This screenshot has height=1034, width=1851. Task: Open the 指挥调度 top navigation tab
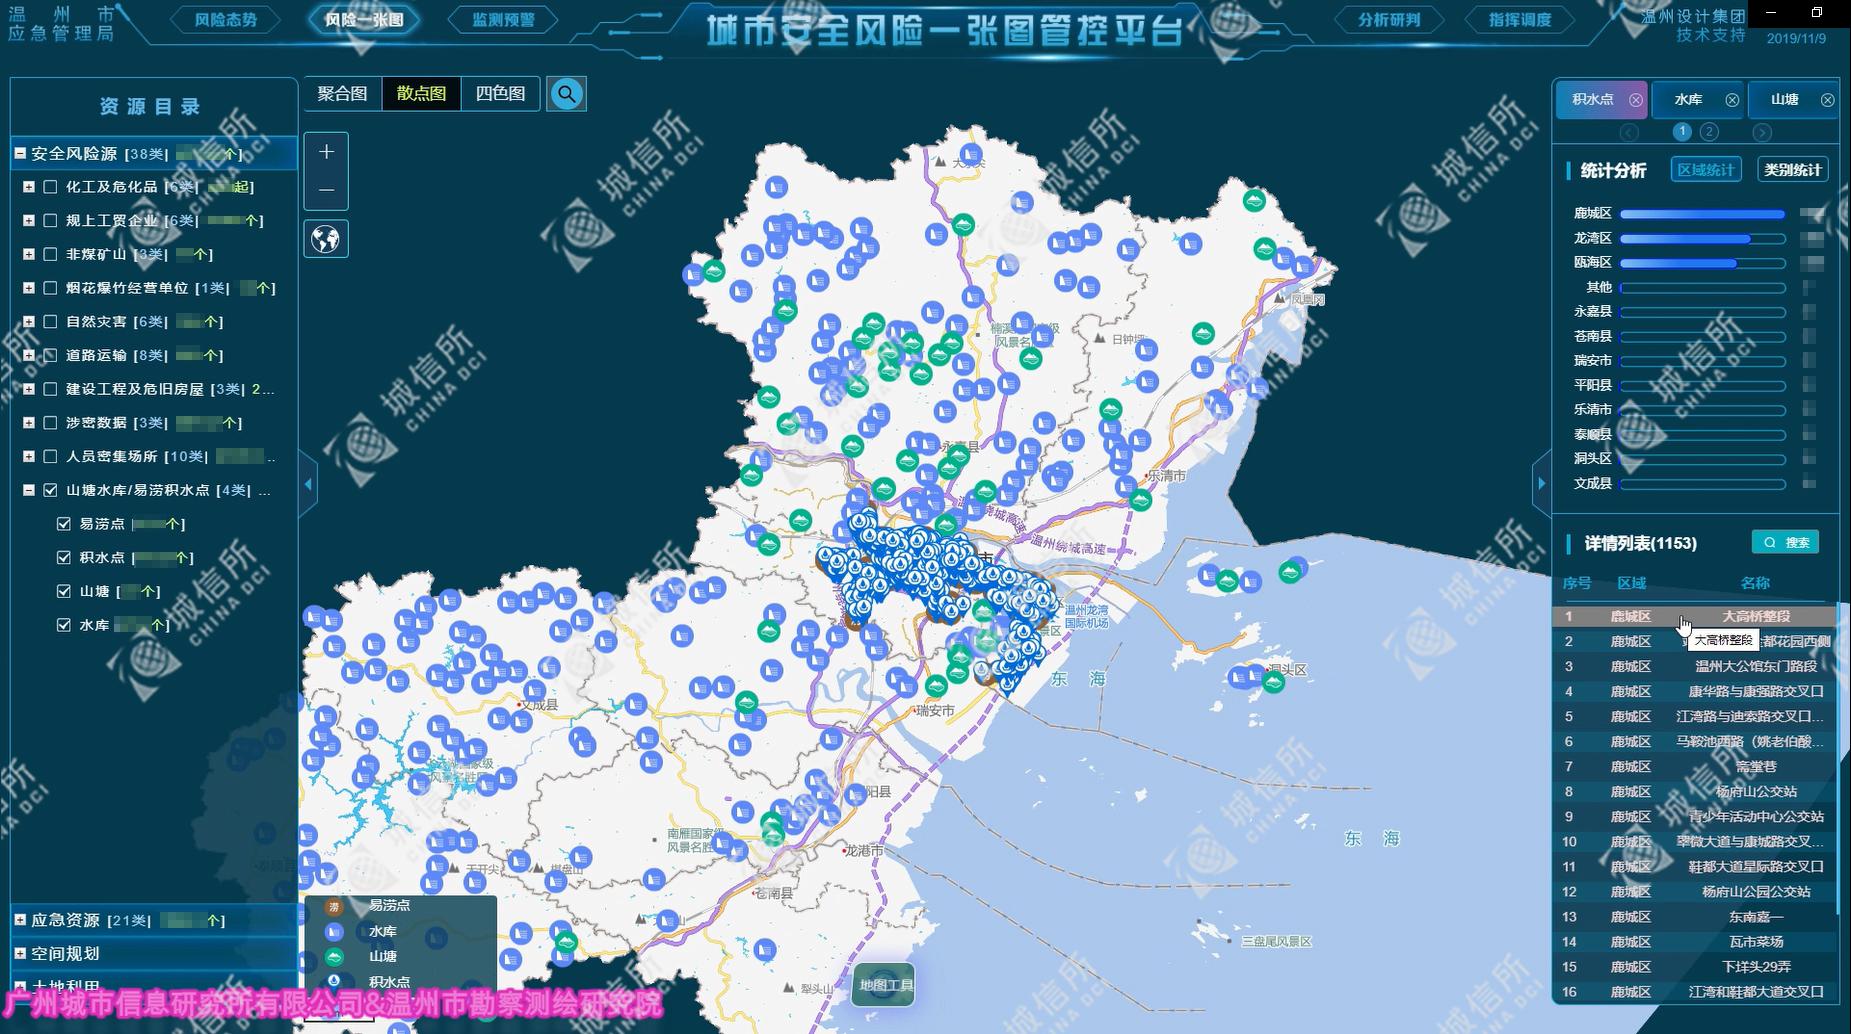(x=1520, y=20)
